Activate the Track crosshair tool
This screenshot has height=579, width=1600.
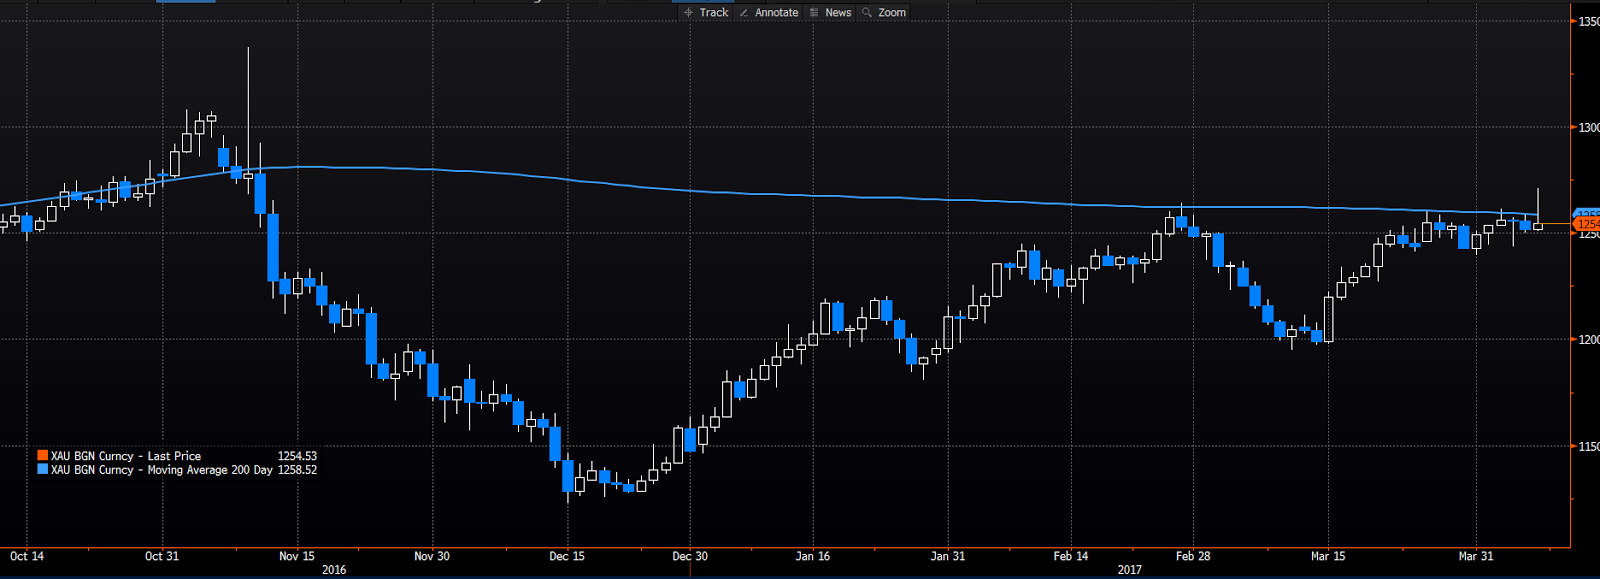tap(706, 13)
